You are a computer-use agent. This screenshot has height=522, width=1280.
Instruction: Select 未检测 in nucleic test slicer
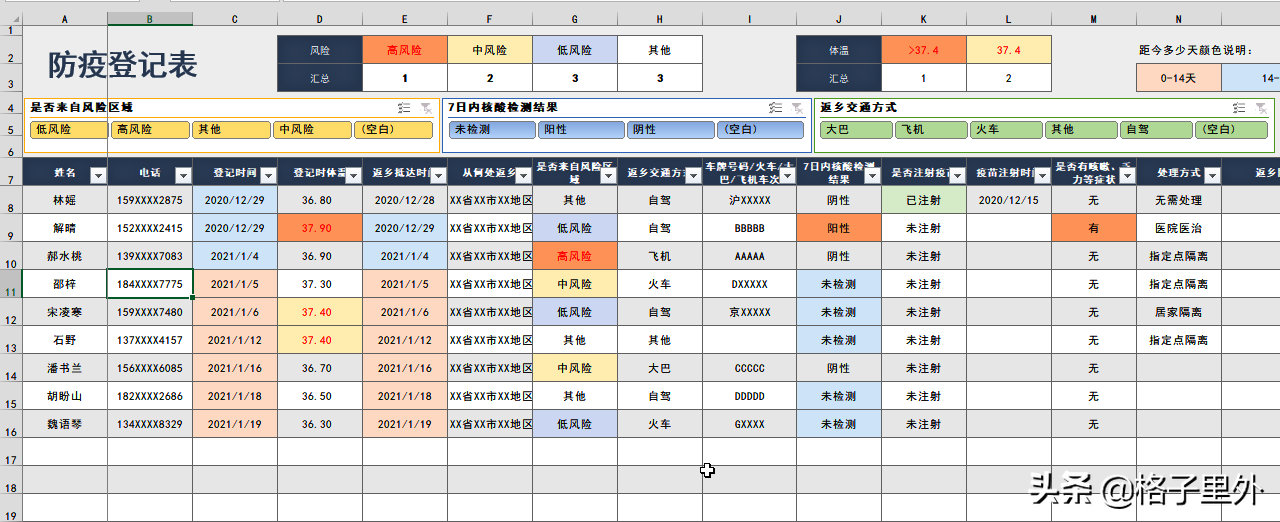click(492, 129)
